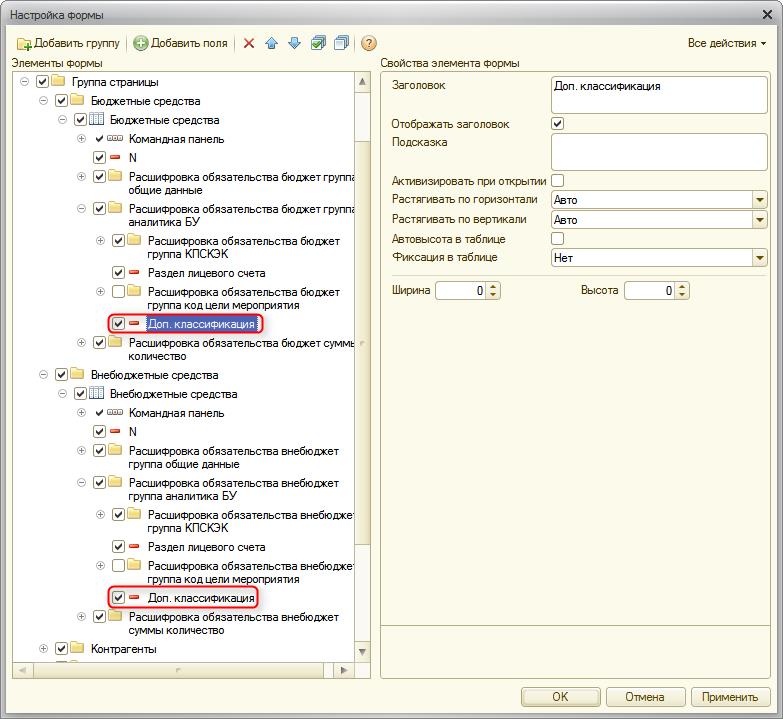Uncheck the selected Доп. классификация checkbox
The width and height of the screenshot is (783, 719).
click(118, 324)
